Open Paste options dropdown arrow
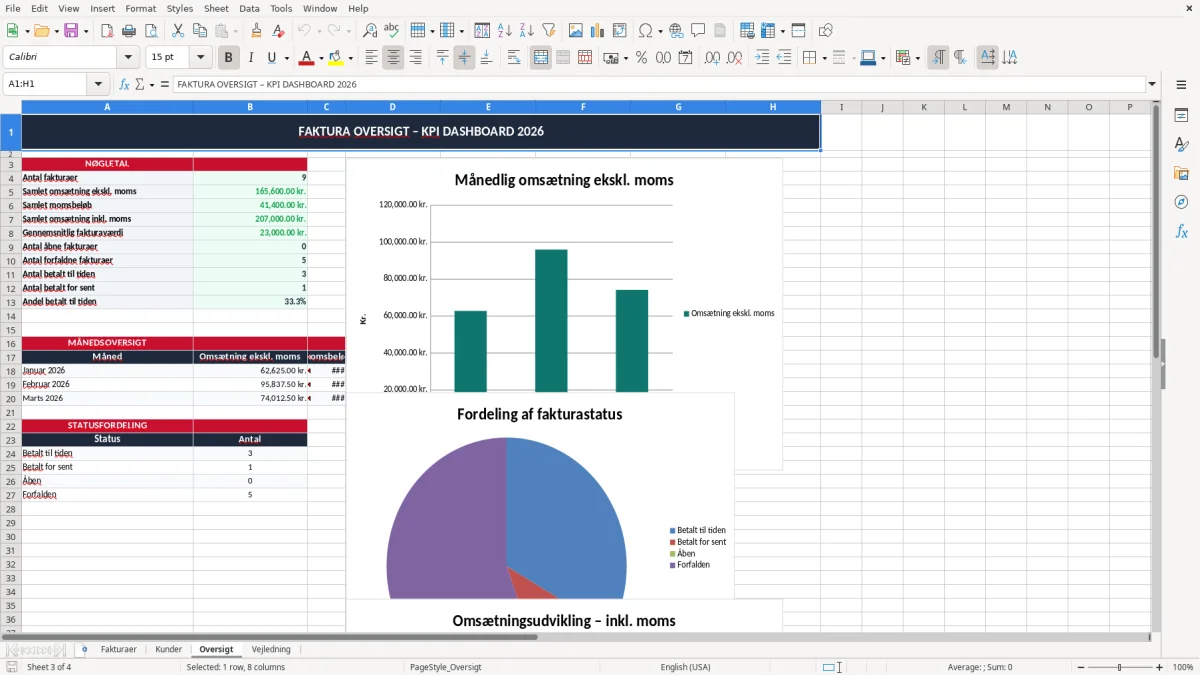The image size is (1200, 675). tap(236, 31)
